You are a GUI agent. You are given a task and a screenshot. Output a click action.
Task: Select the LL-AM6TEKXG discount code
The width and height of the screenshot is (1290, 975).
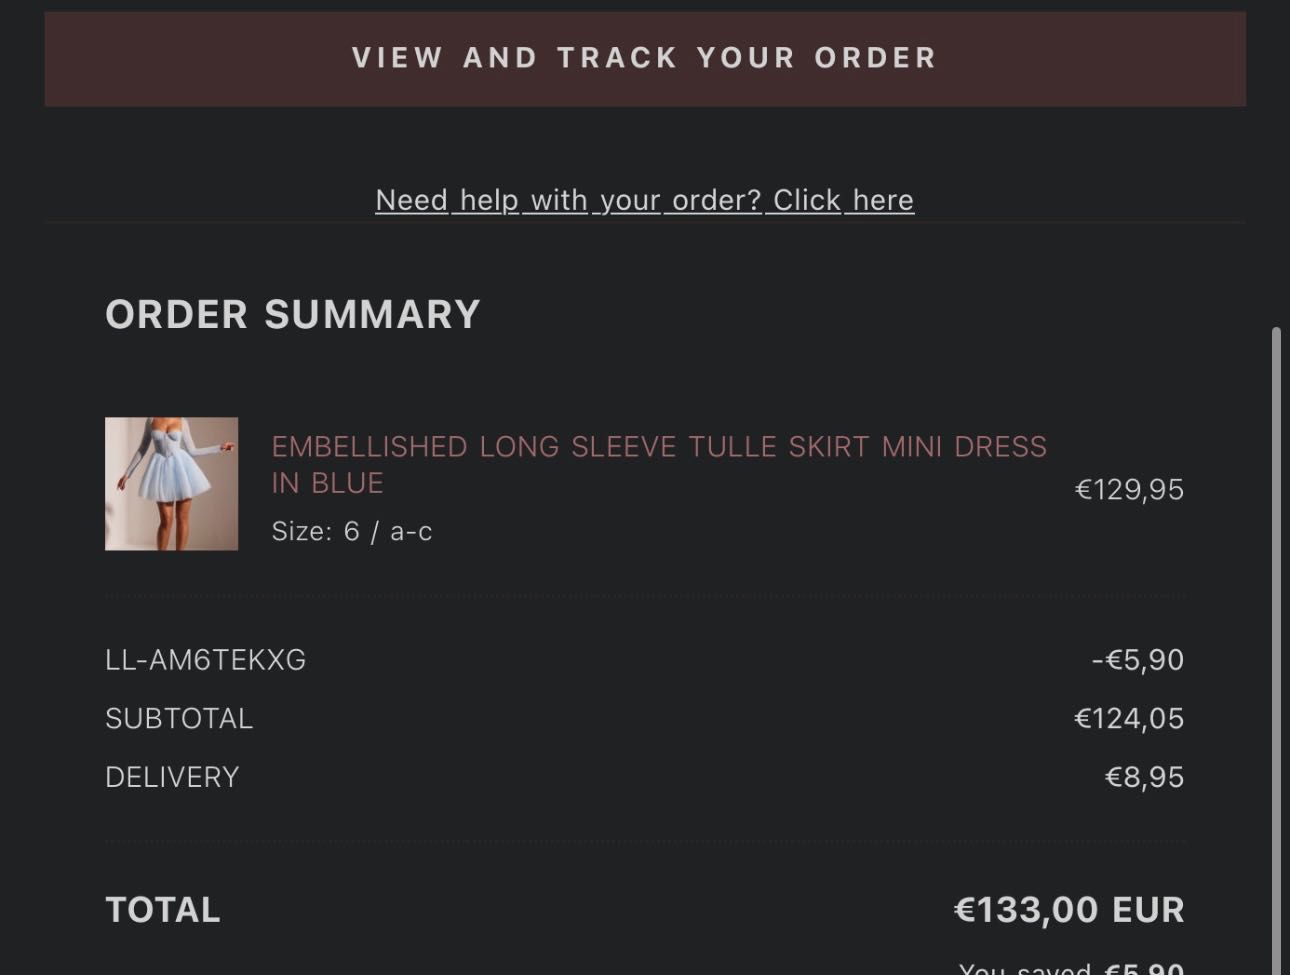(205, 660)
